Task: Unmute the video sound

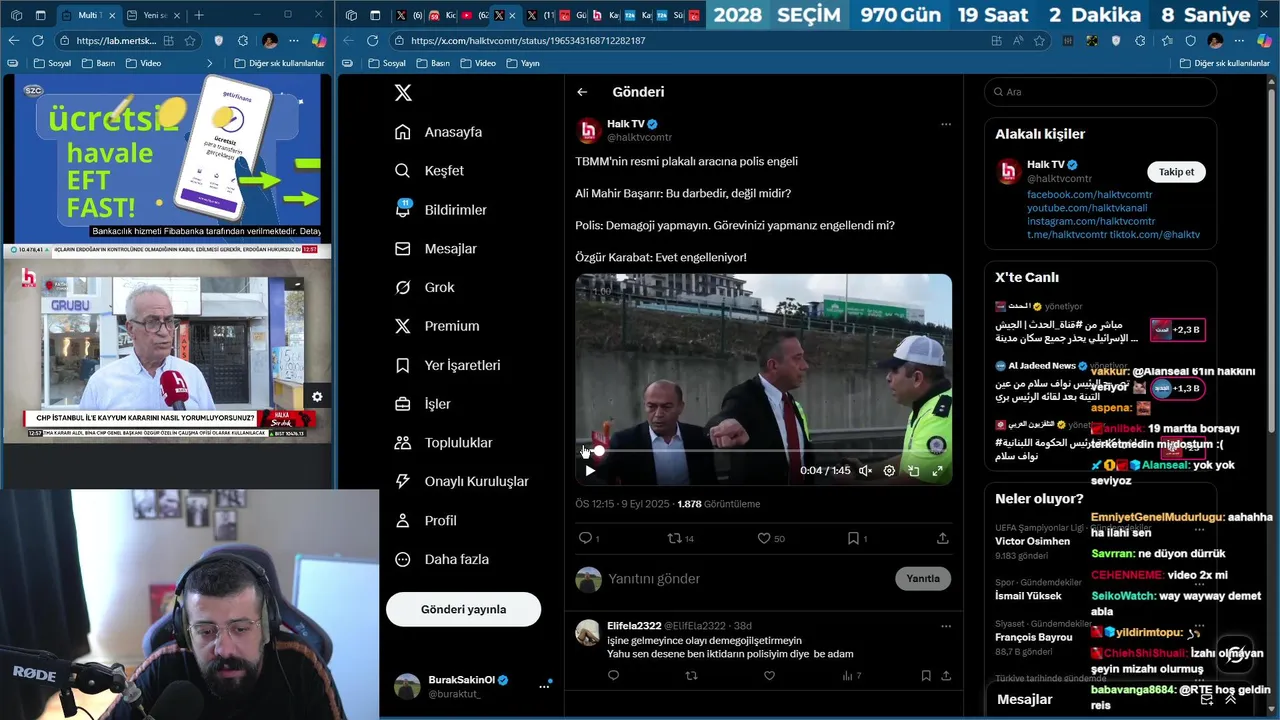Action: coord(866,471)
